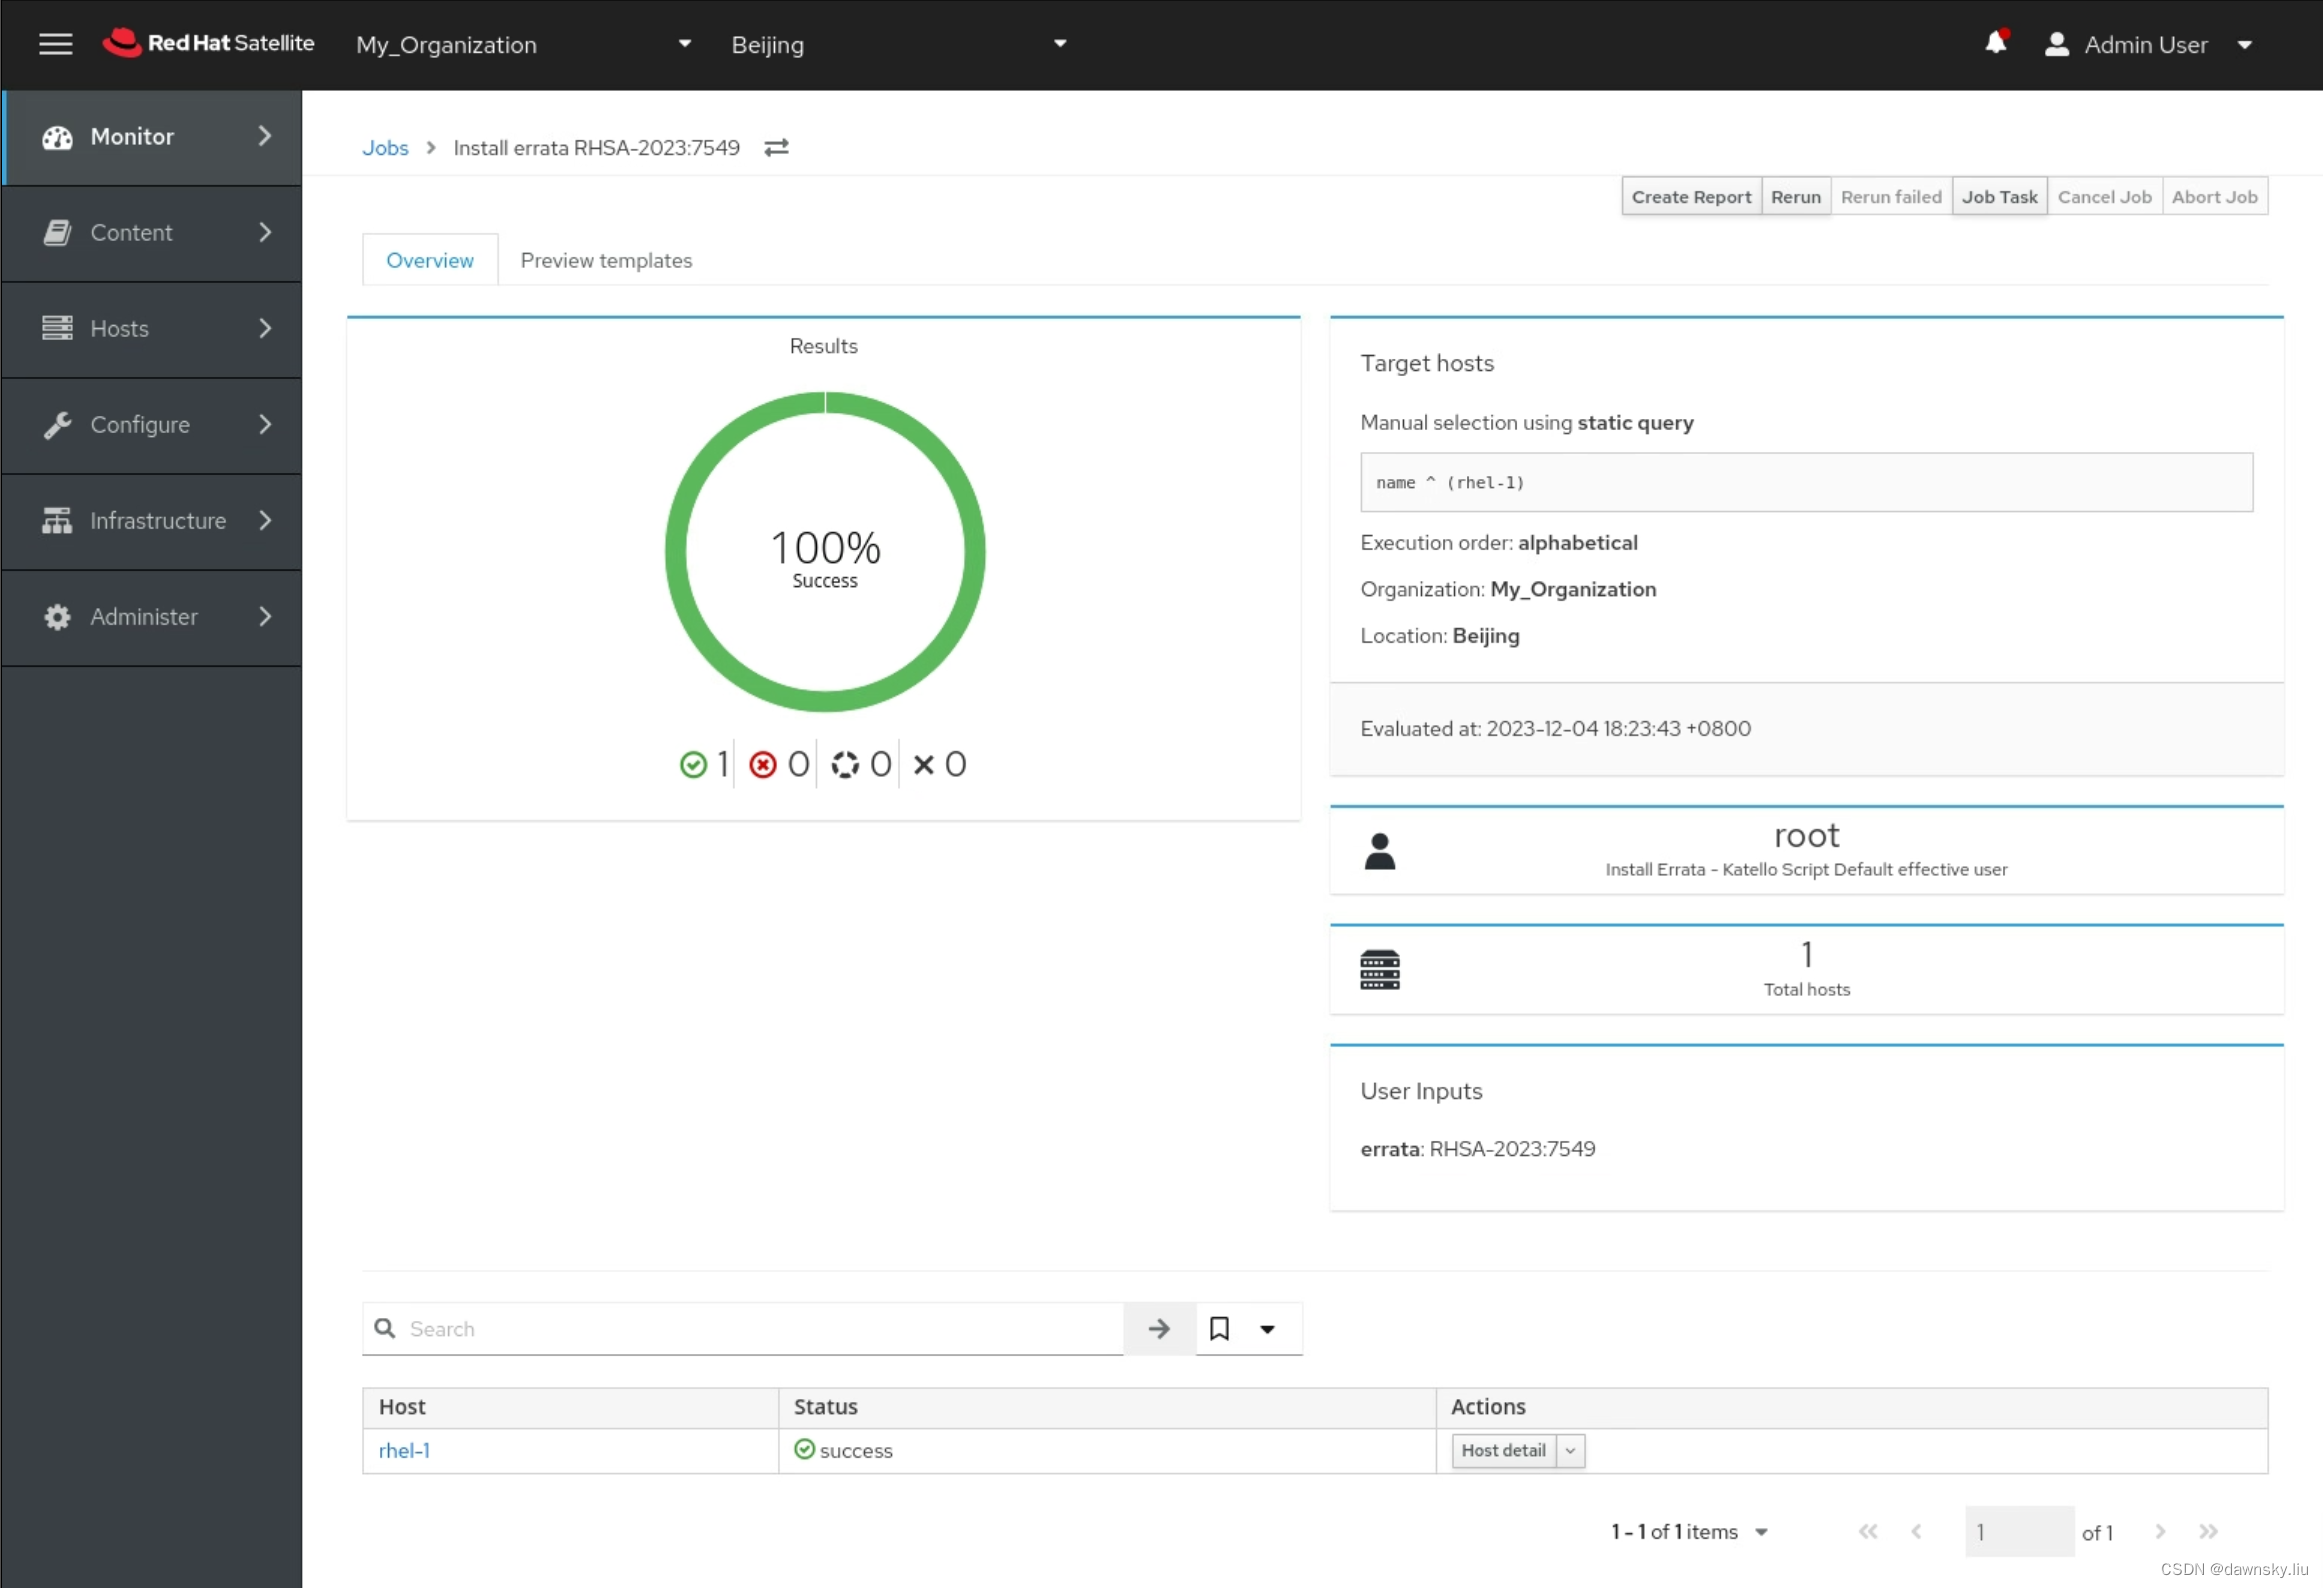Click the rhel-1 host link
Screen dimensions: 2323x1588
click(404, 1449)
